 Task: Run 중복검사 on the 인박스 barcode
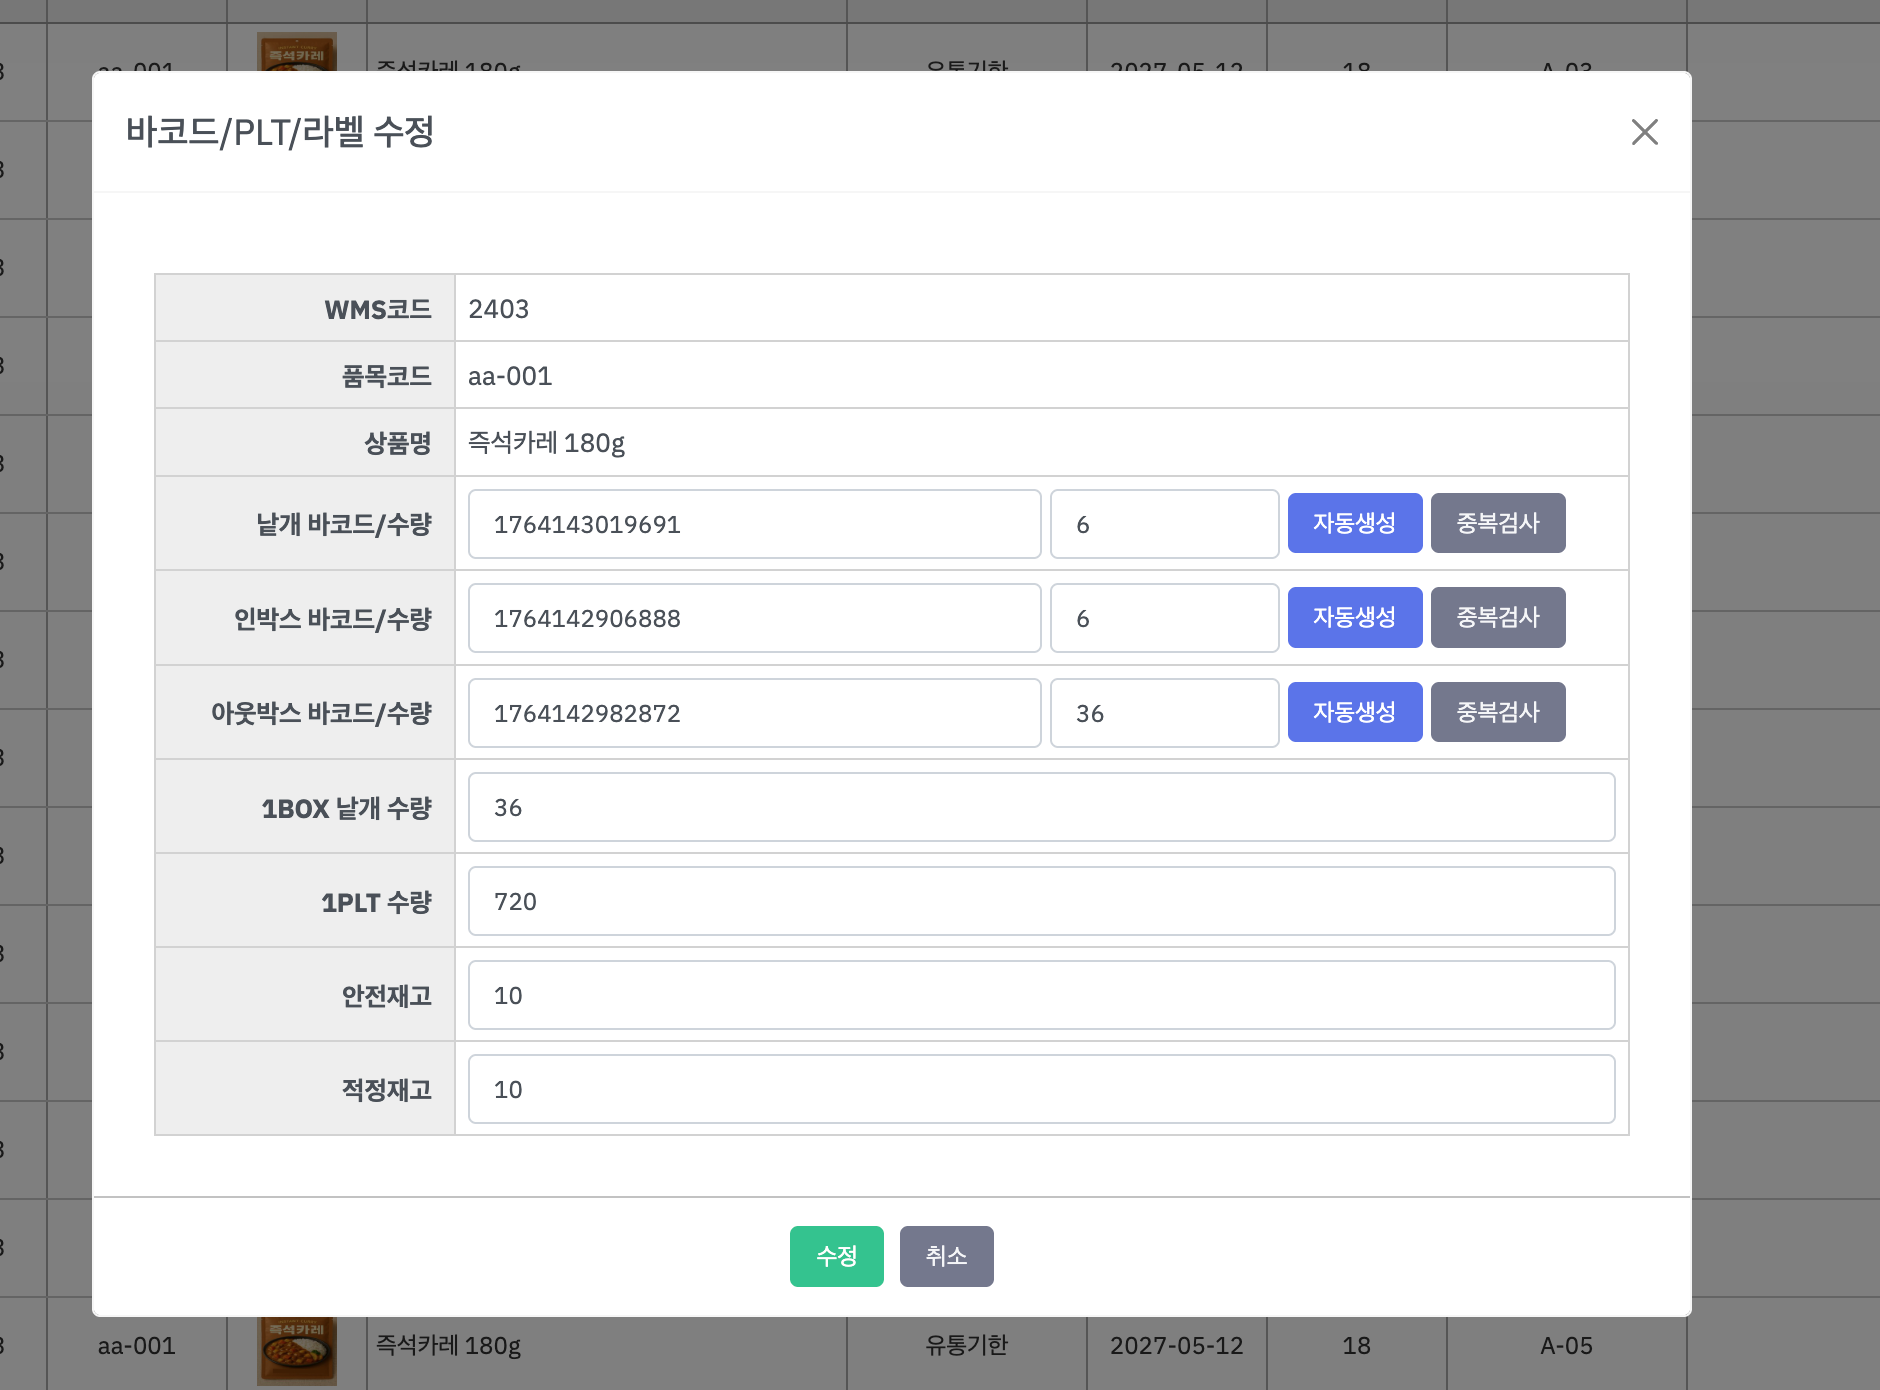[1497, 617]
